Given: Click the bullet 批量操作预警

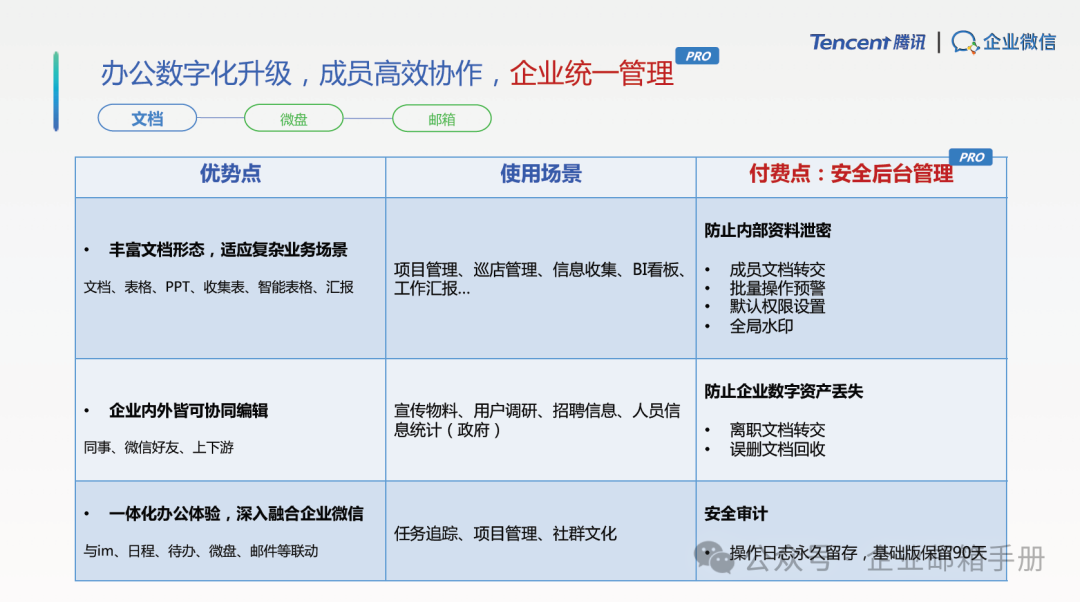Looking at the screenshot, I should (777, 288).
